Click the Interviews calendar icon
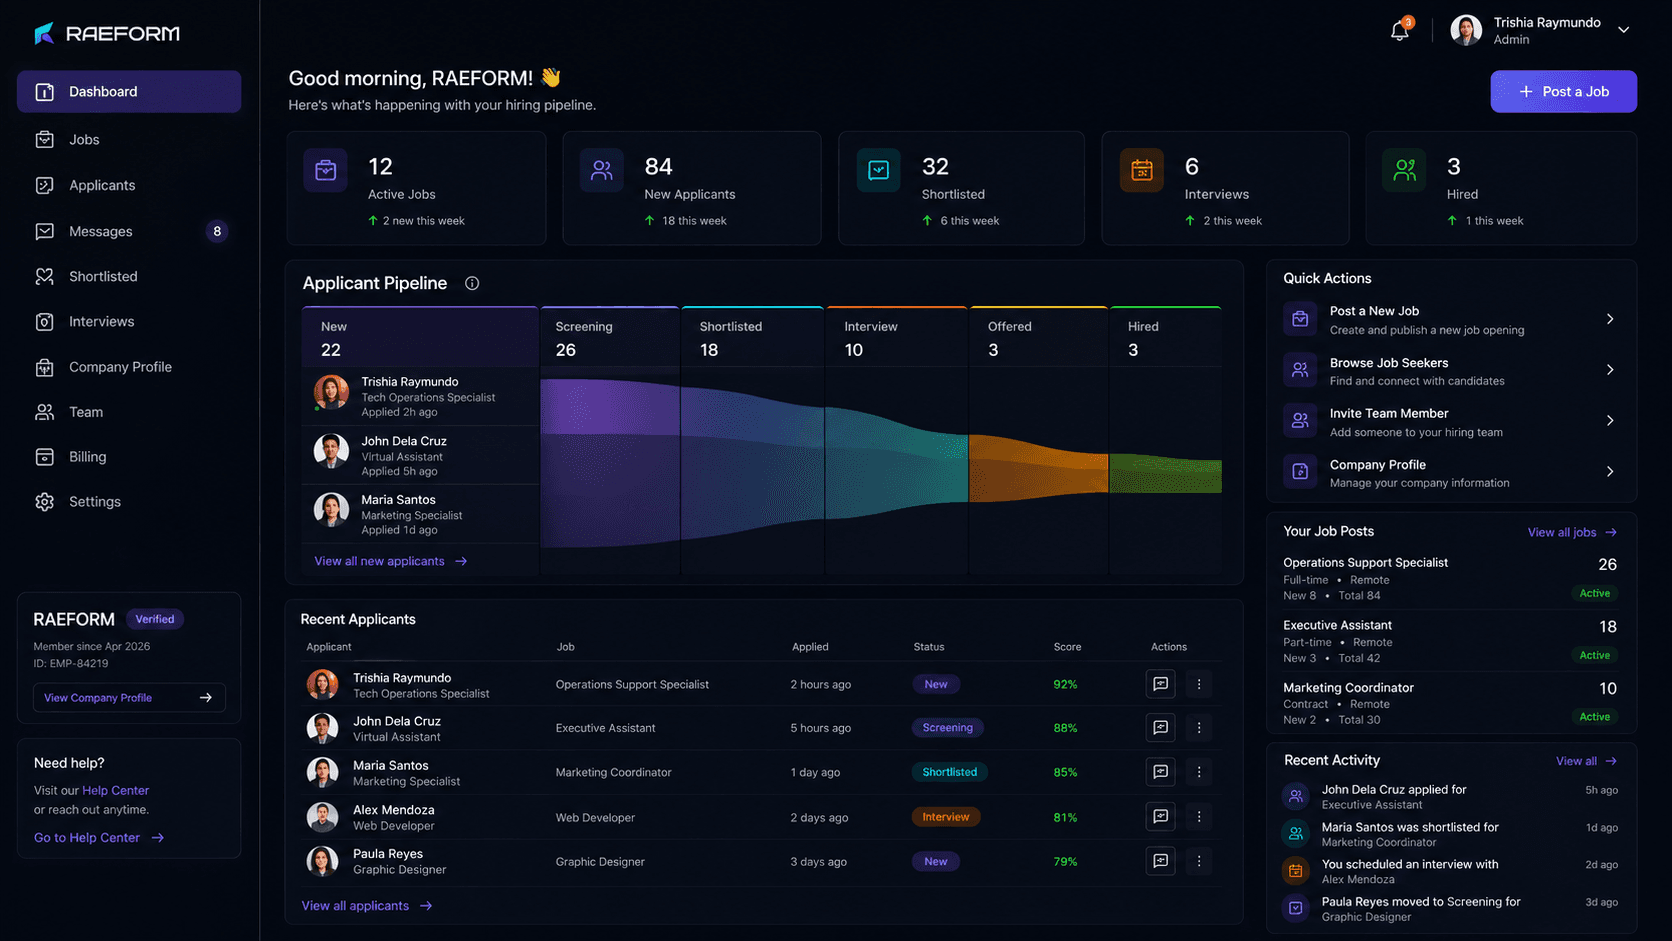This screenshot has height=941, width=1672. tap(1141, 171)
